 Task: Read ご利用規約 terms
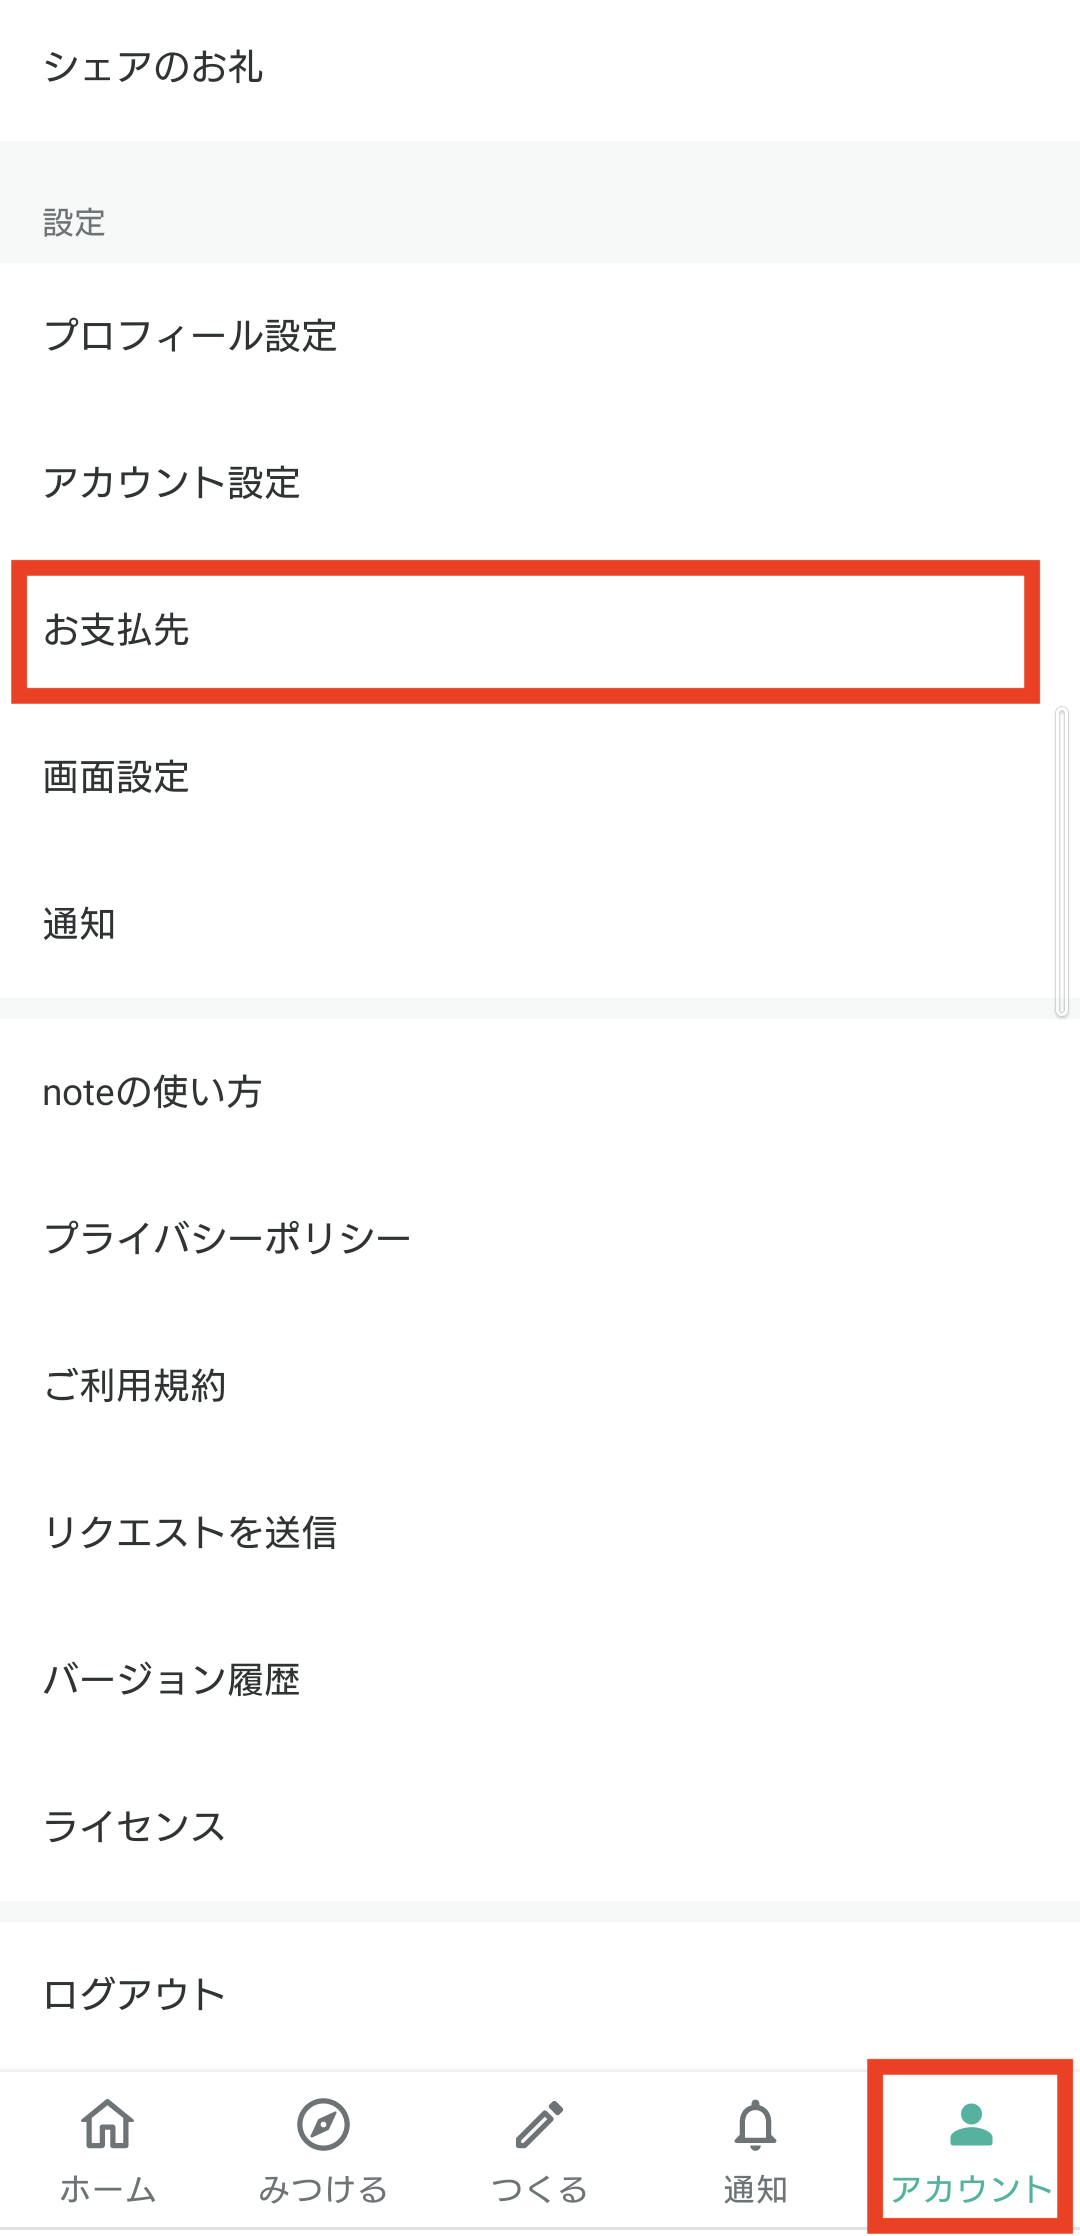pos(540,1386)
